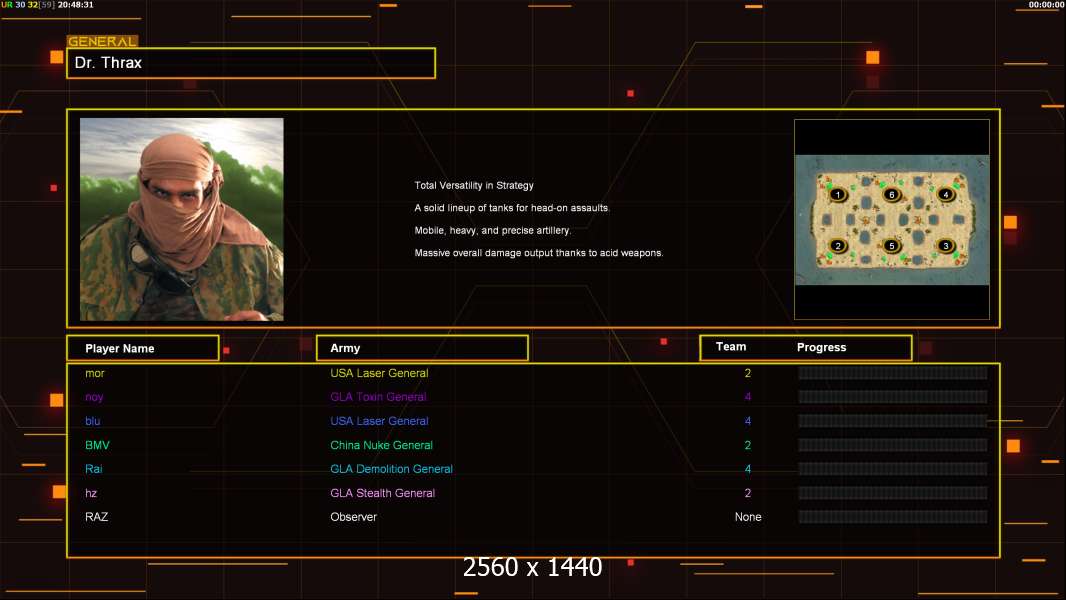Click the Dr. Thrax general name field
Image resolution: width=1066 pixels, height=600 pixels.
(x=251, y=63)
